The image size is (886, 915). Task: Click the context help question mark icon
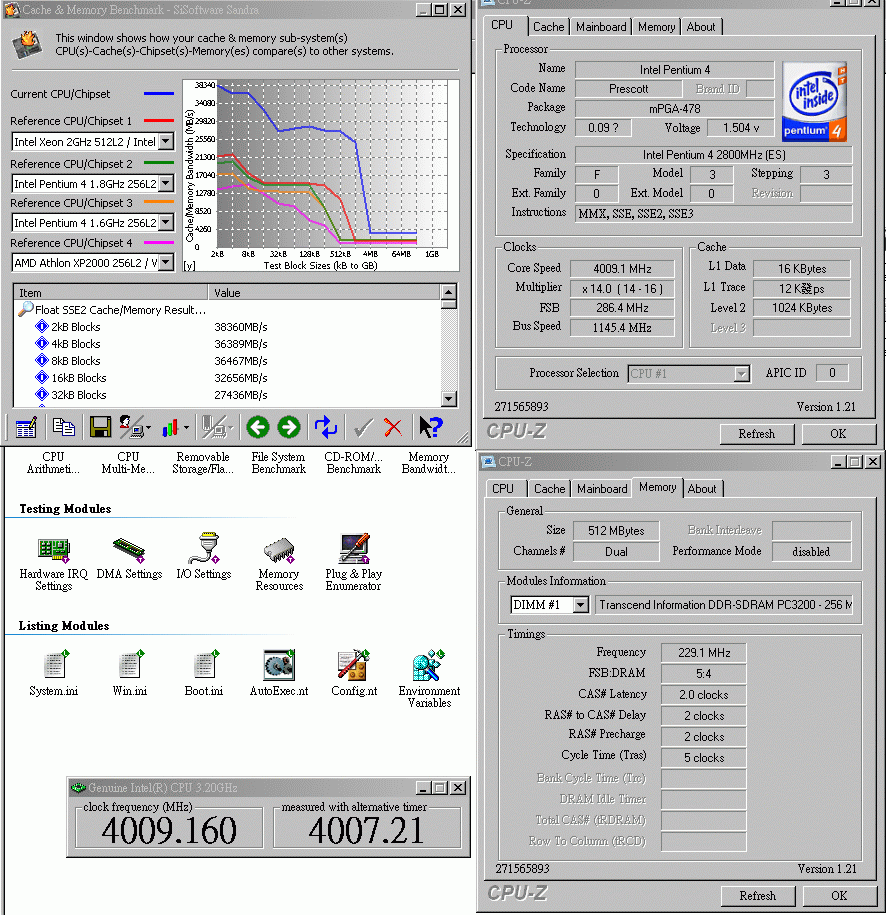pyautogui.click(x=431, y=428)
